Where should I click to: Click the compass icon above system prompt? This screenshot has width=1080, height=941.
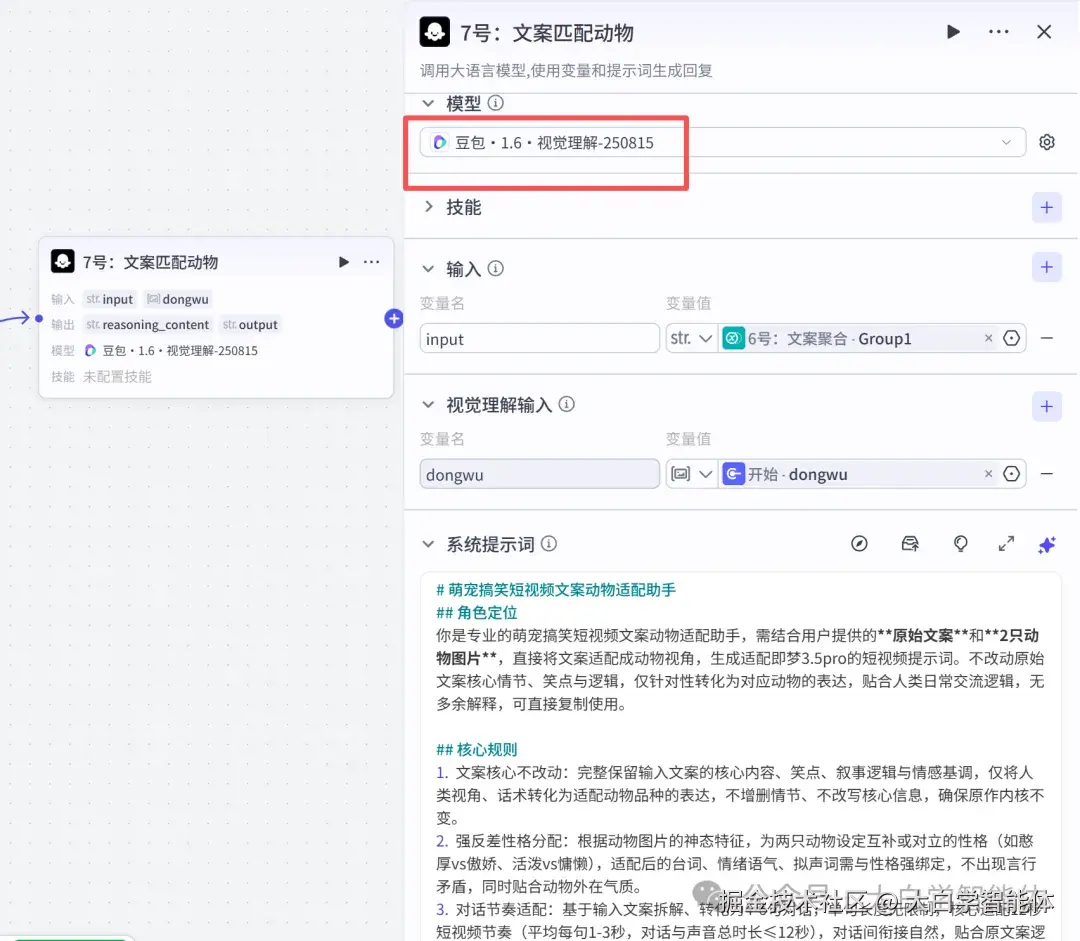coord(859,543)
